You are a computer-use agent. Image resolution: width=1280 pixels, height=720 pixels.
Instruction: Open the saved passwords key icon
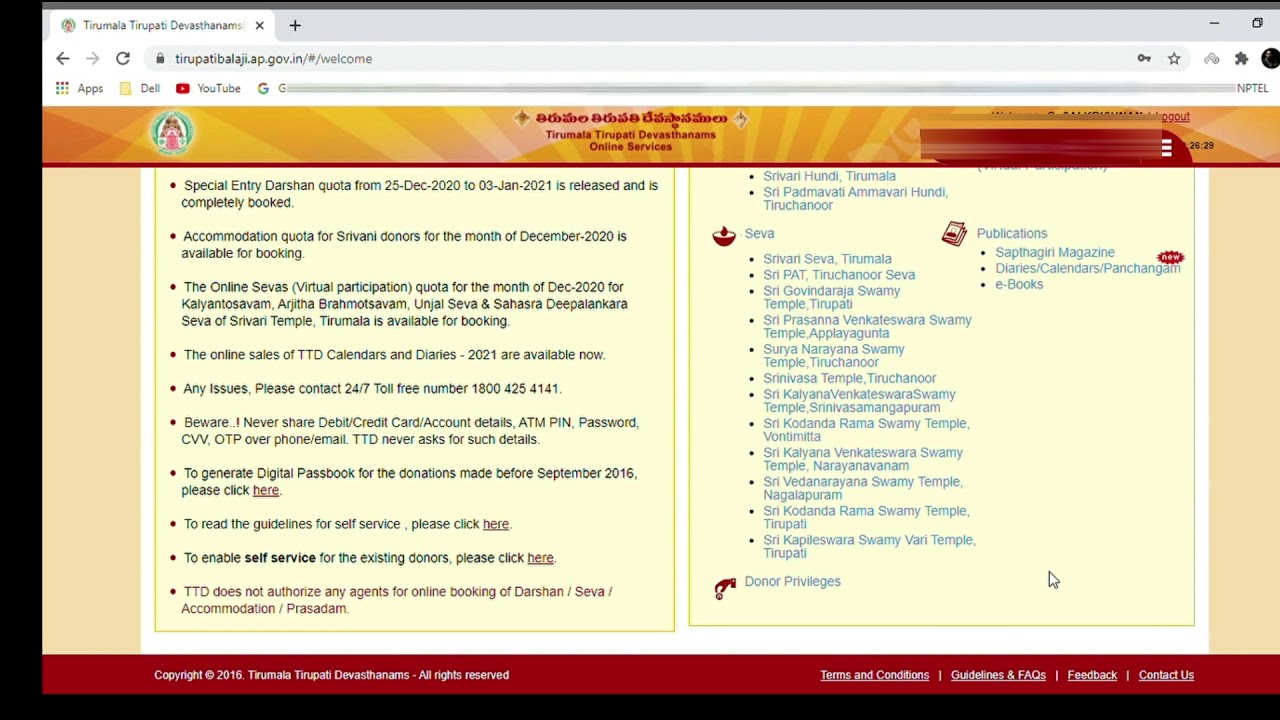click(1144, 59)
